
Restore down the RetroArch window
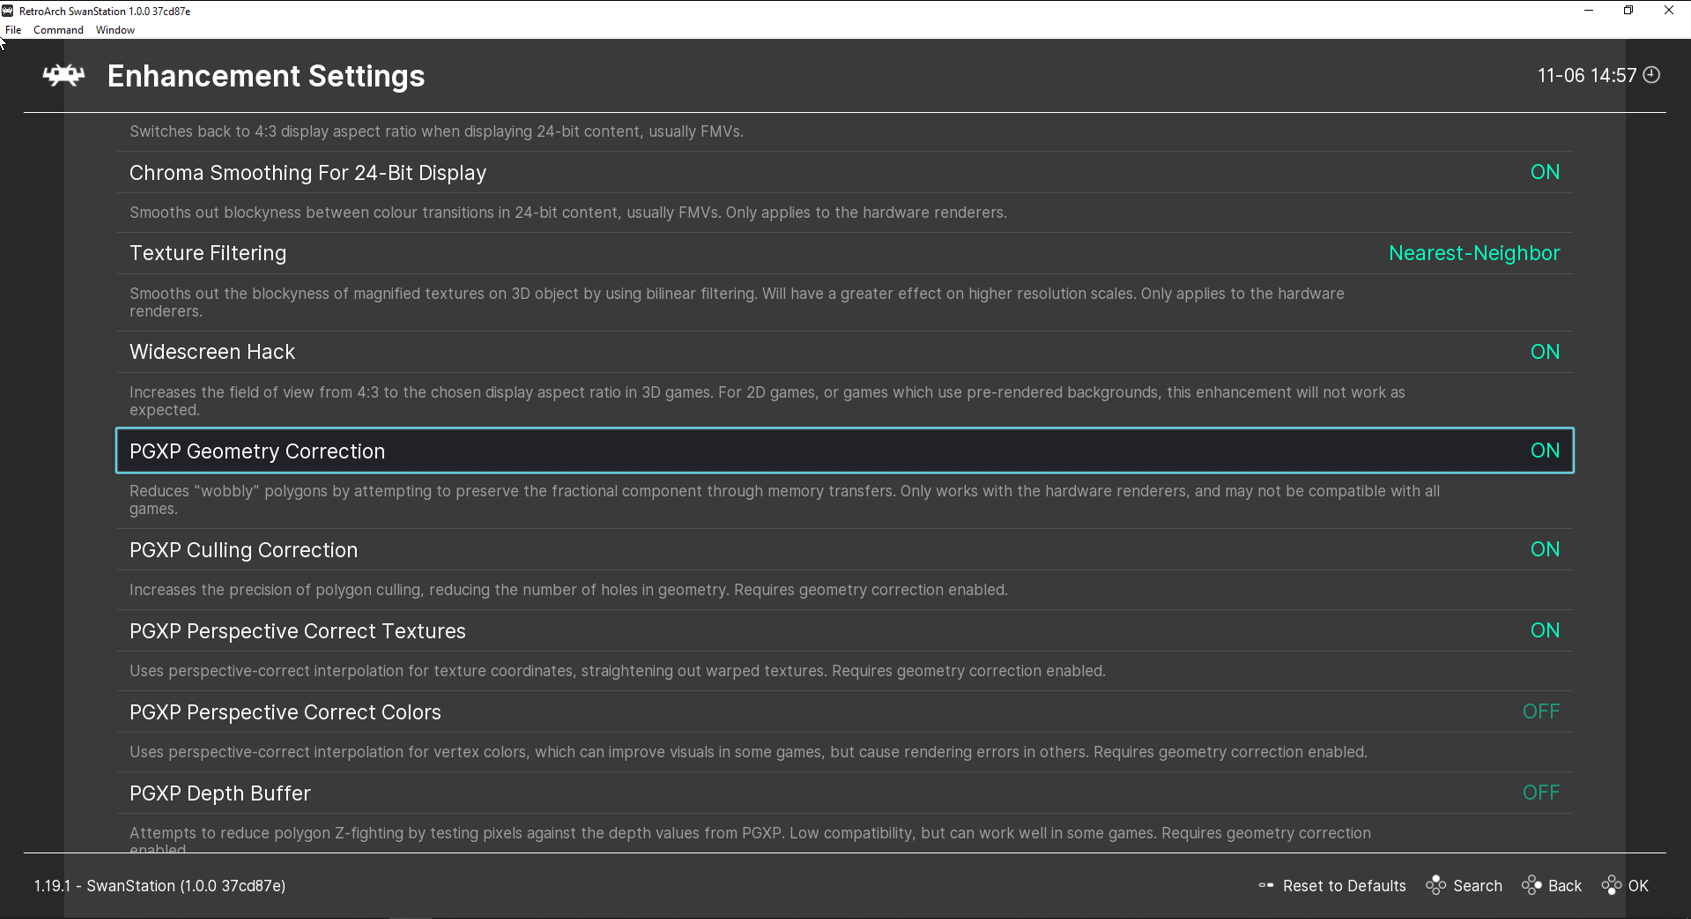point(1628,11)
